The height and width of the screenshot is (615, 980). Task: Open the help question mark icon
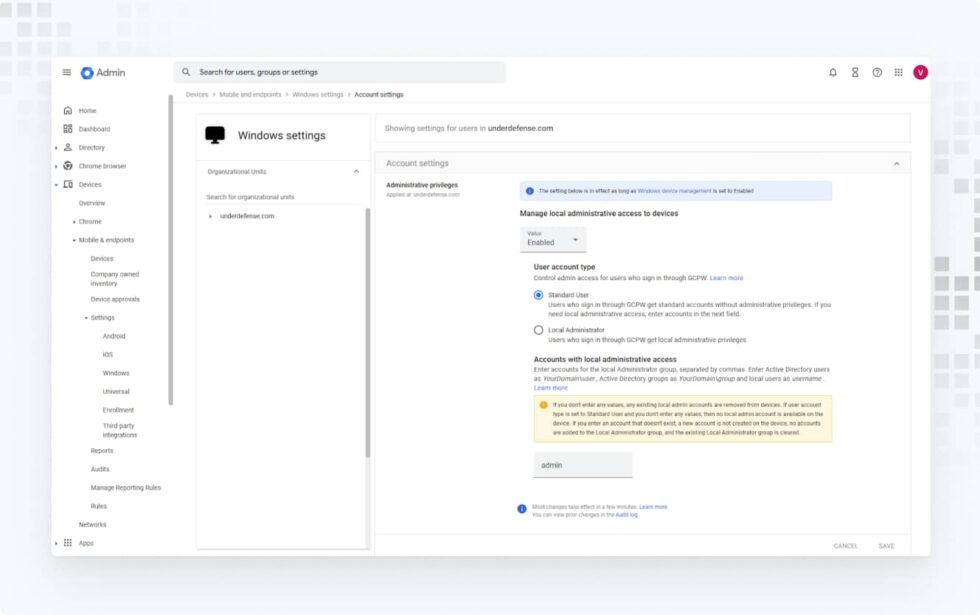[876, 72]
